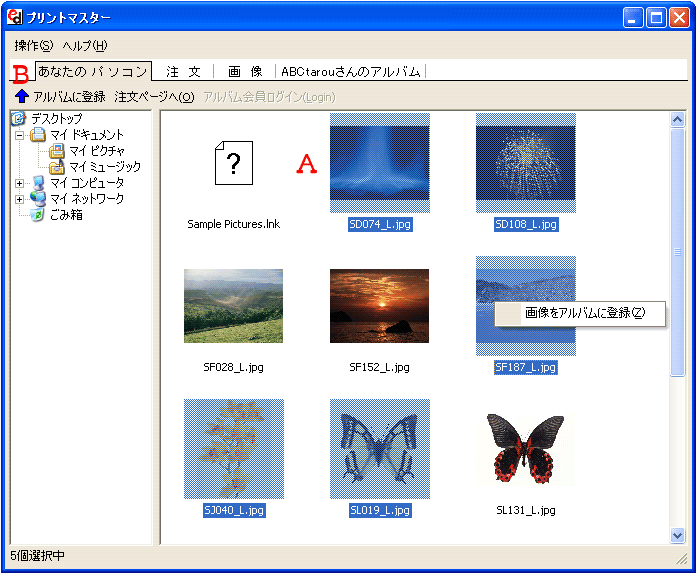Click the blue up-arrow album register icon

21,96
